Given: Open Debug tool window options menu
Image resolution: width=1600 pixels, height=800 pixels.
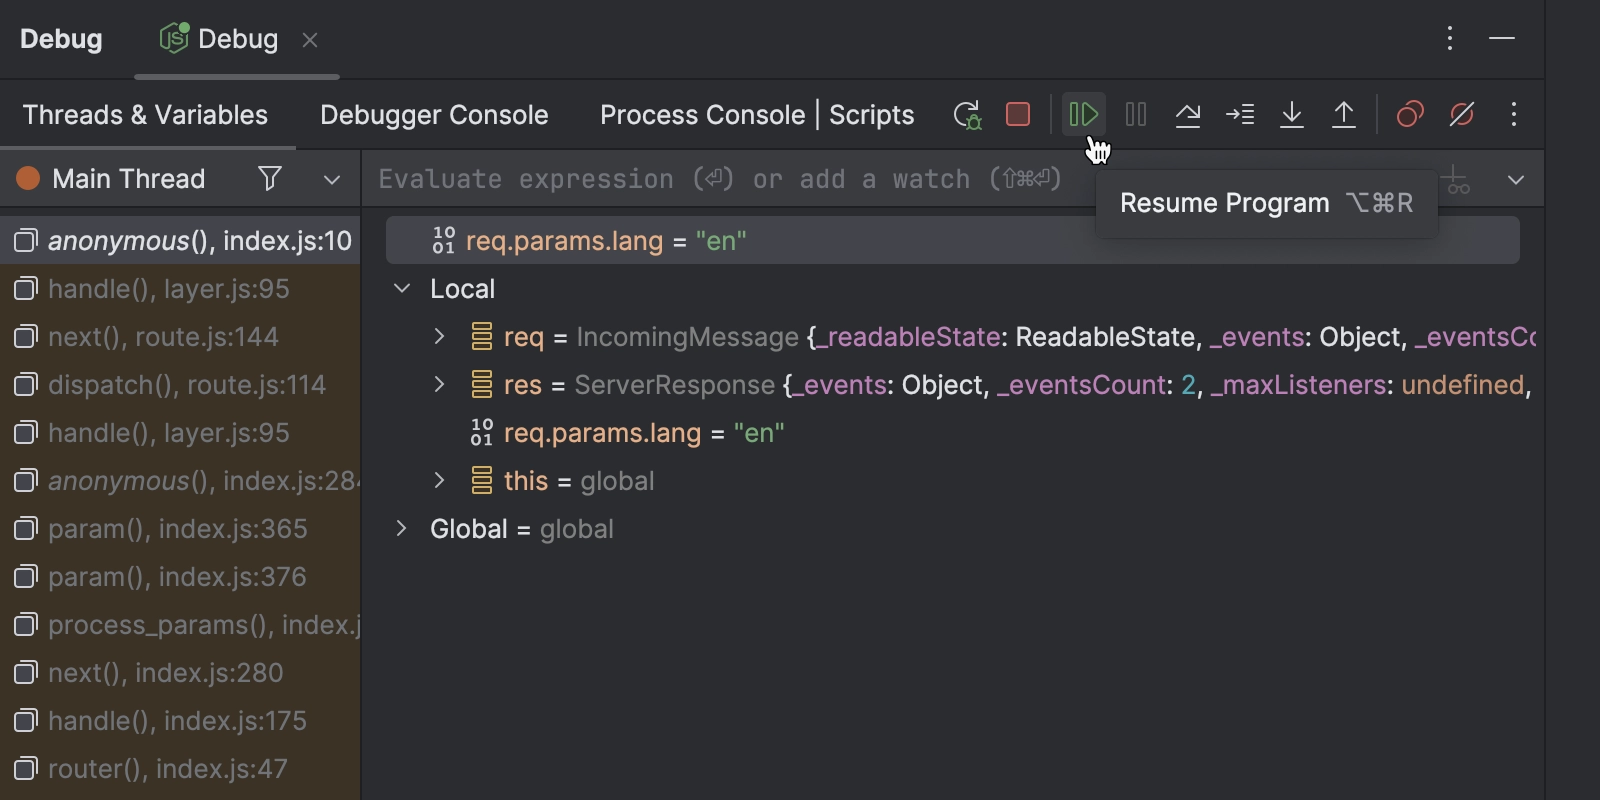Looking at the screenshot, I should [x=1450, y=39].
